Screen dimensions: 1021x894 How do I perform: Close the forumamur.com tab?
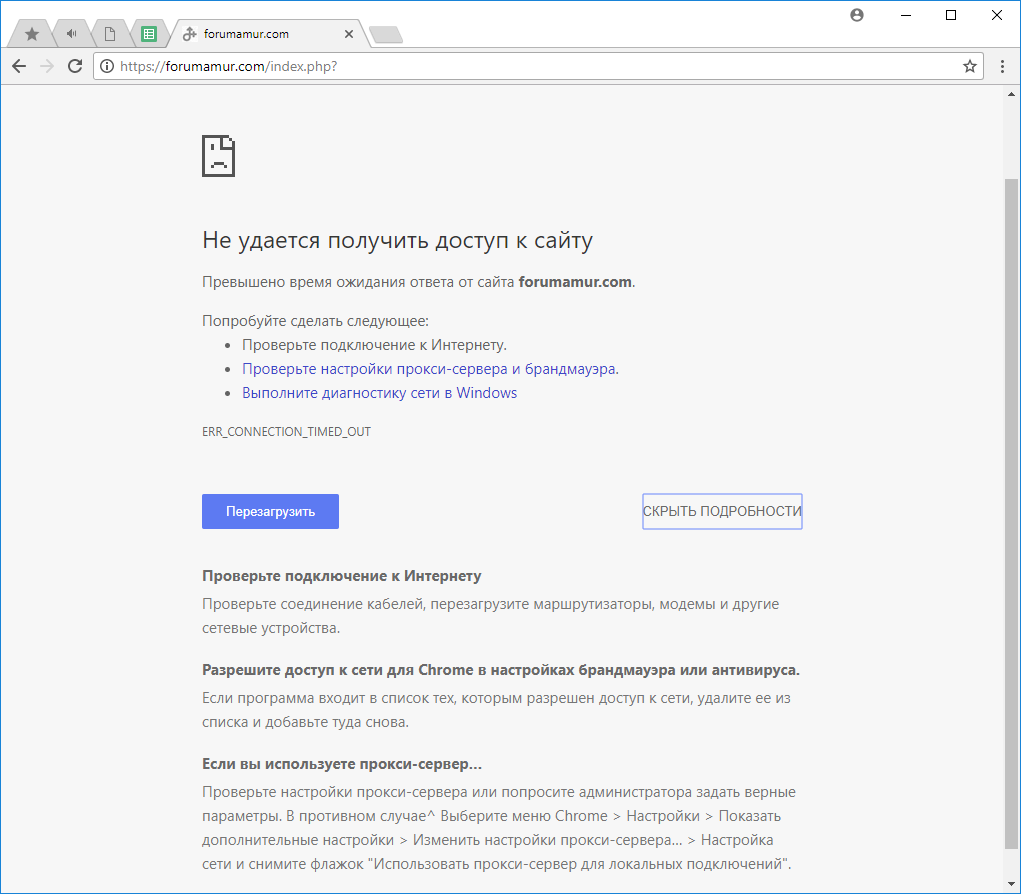348,34
